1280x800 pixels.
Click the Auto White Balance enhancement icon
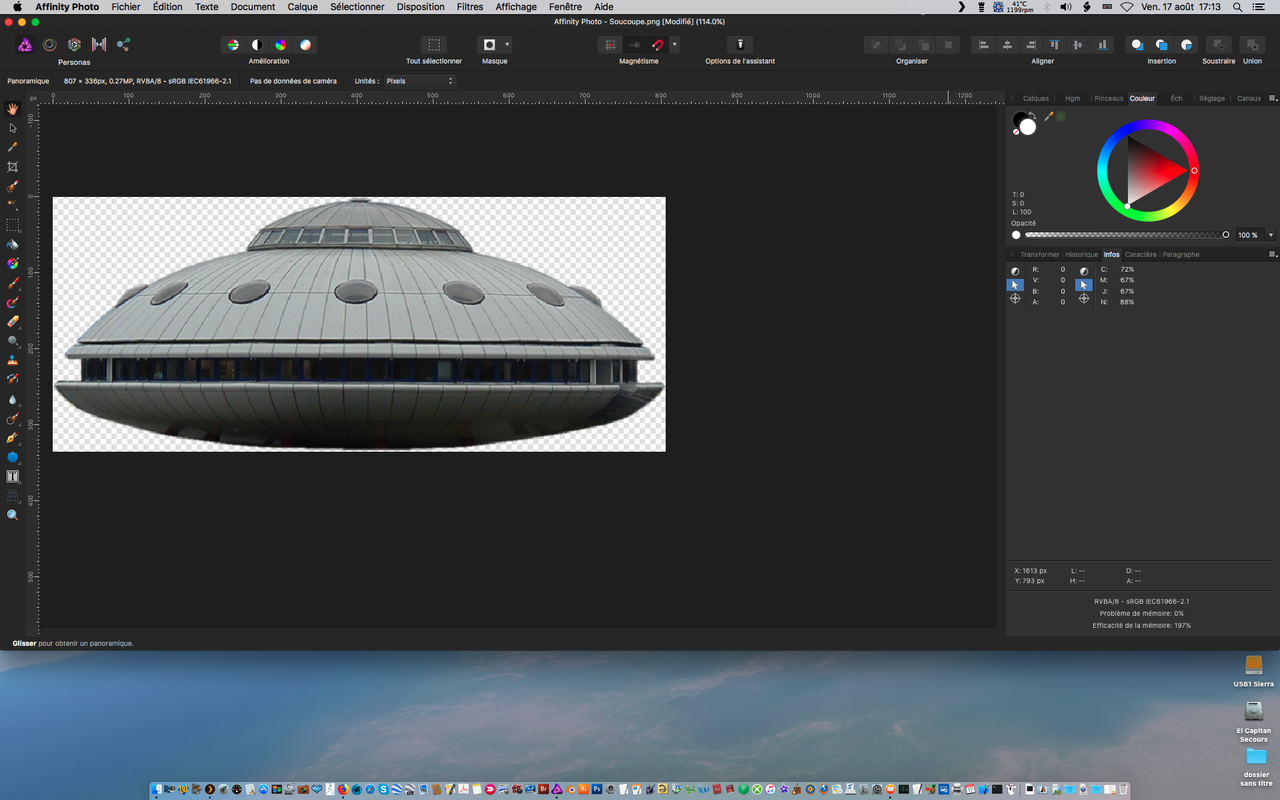pyautogui.click(x=305, y=45)
